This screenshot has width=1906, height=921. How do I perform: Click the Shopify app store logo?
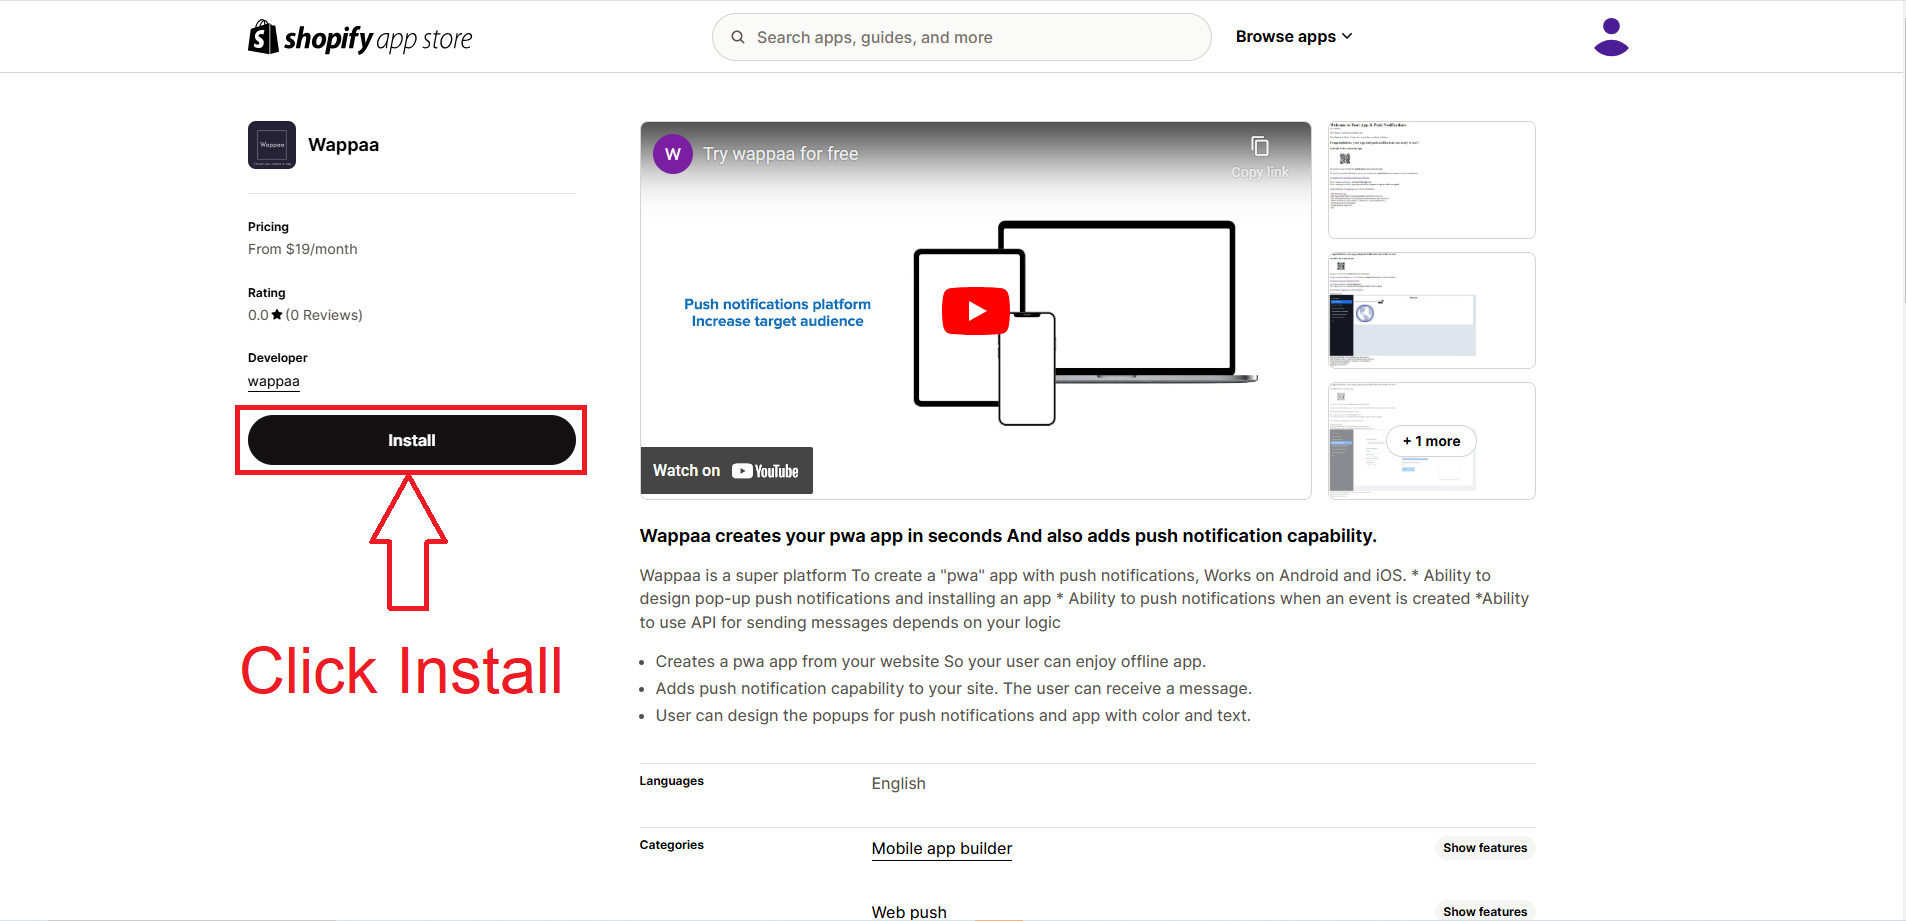360,38
